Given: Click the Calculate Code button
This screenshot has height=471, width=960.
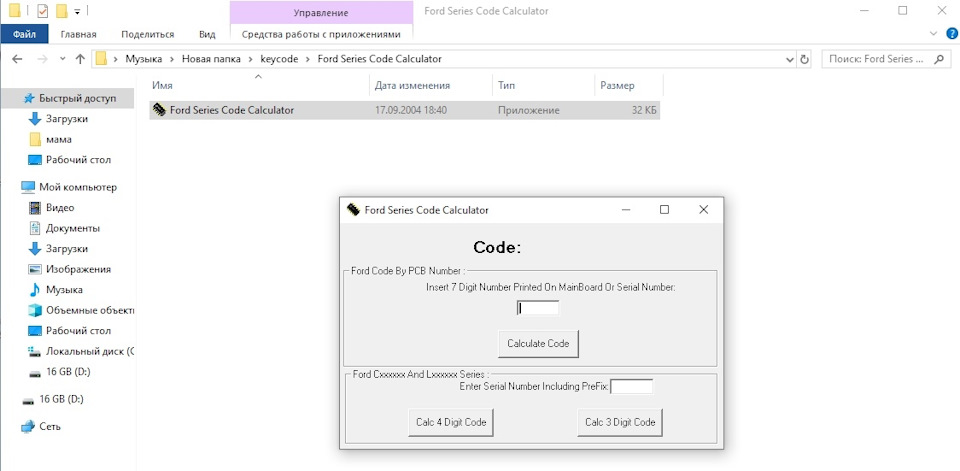Looking at the screenshot, I should click(x=538, y=344).
